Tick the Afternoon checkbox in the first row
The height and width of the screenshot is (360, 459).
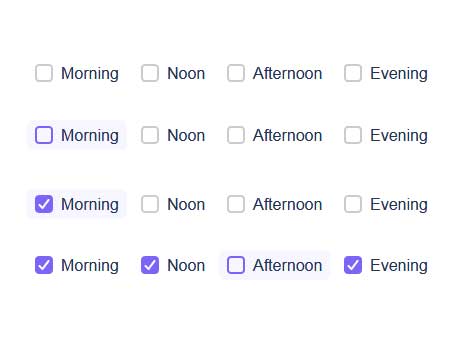point(236,73)
